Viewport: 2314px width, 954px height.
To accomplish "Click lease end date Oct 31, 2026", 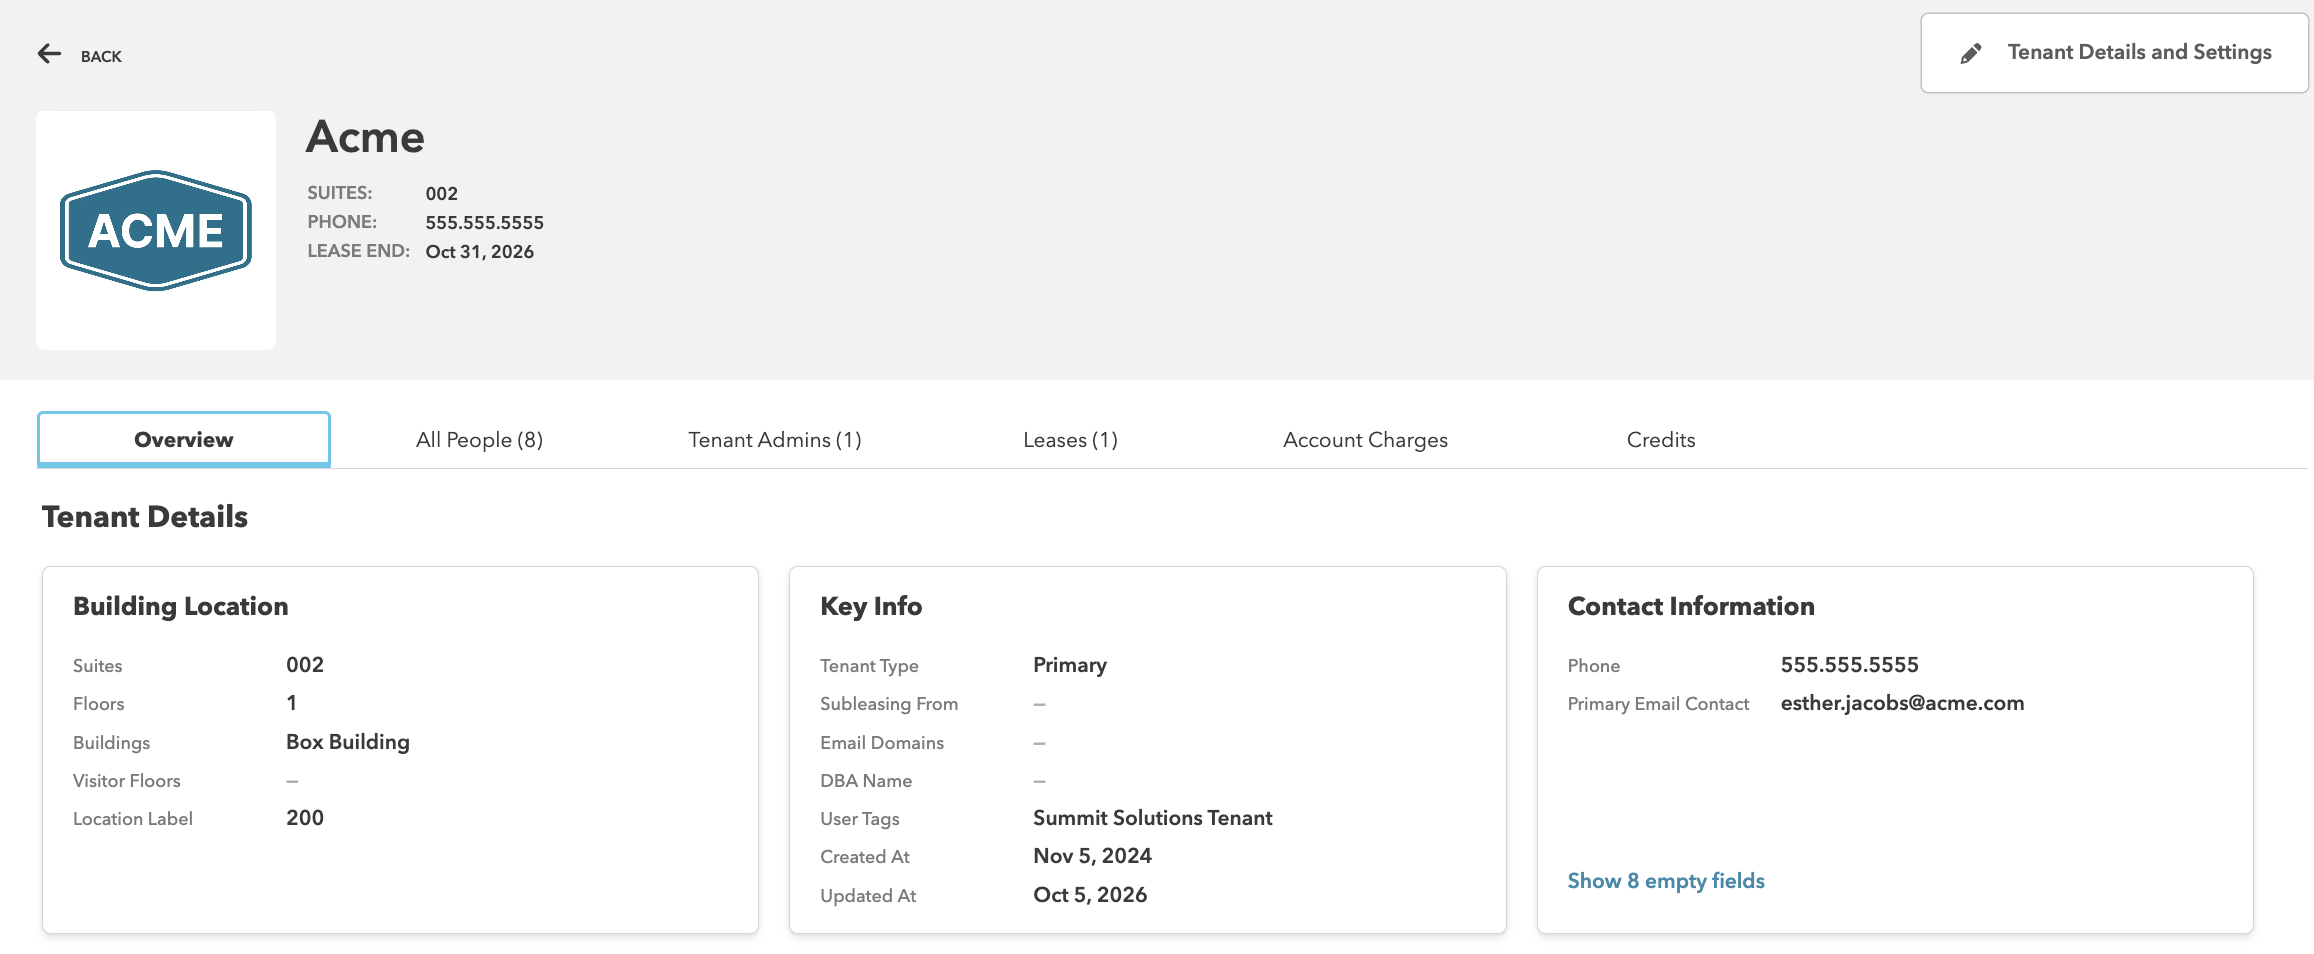I will [480, 252].
